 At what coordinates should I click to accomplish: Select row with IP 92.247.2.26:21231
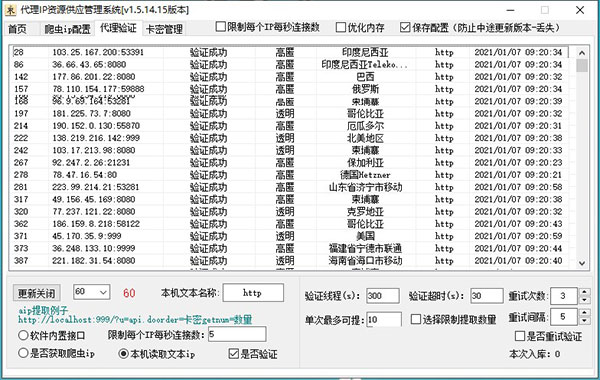[x=290, y=162]
